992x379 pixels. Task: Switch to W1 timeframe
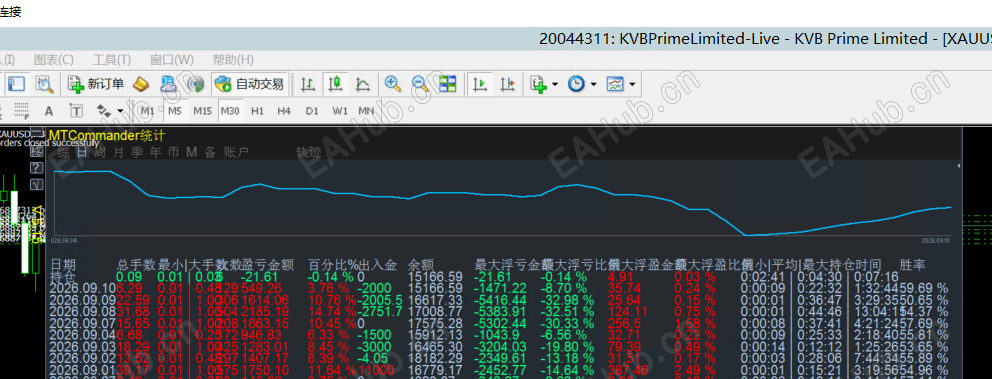(x=340, y=111)
